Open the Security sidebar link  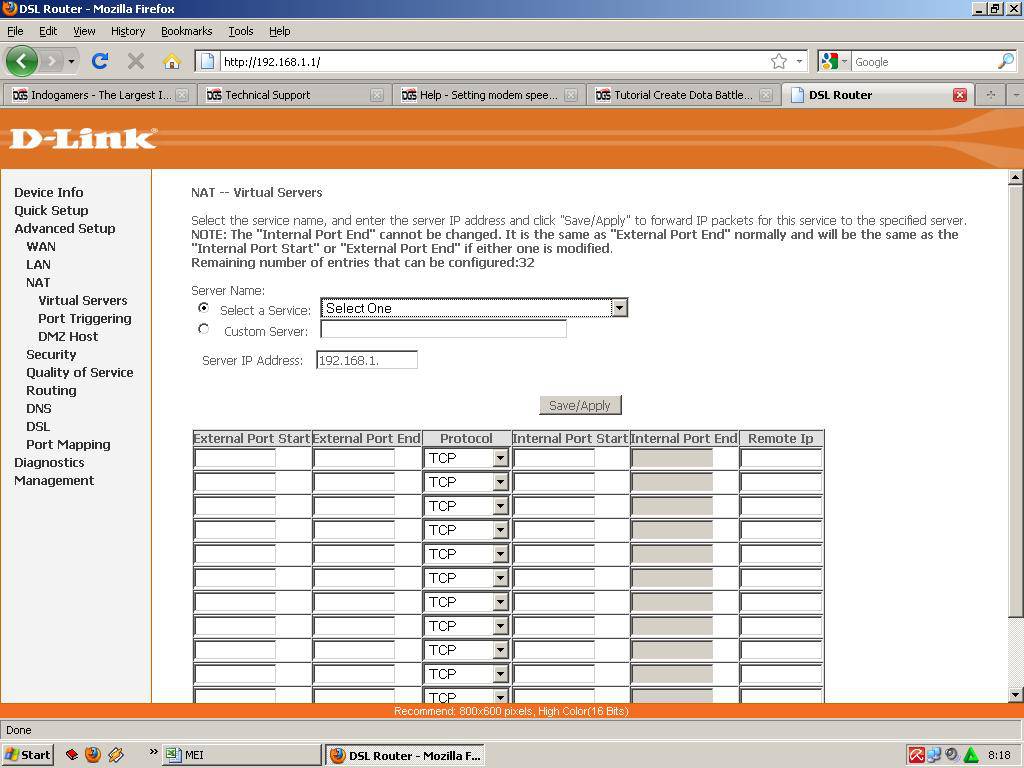pyautogui.click(x=51, y=354)
